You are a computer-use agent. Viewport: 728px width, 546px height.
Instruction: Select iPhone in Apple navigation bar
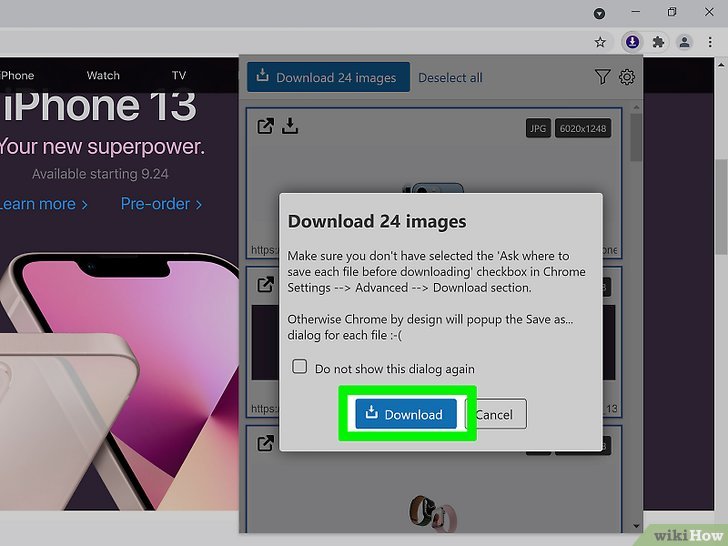click(17, 75)
